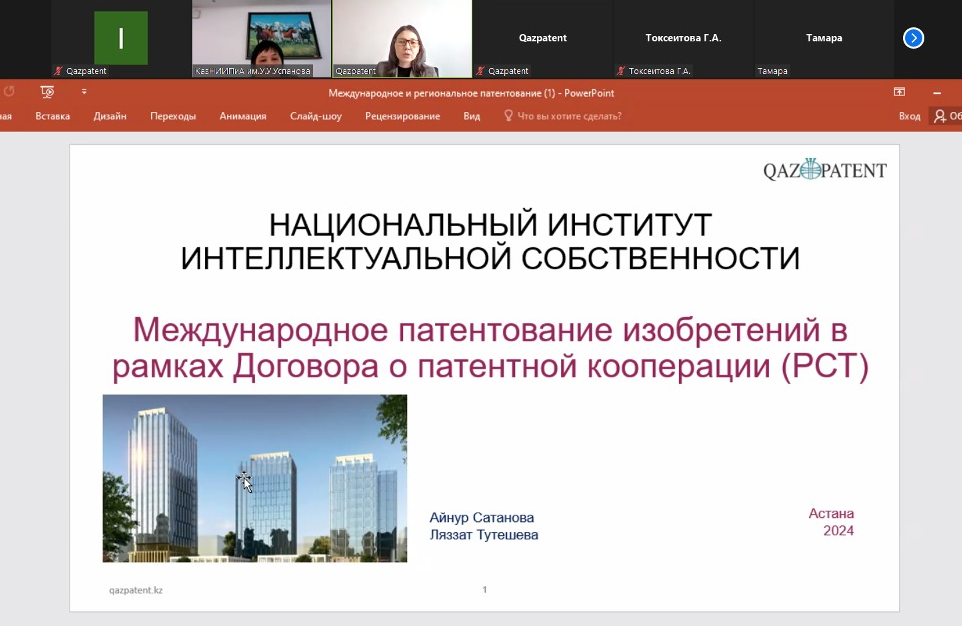
Task: Select the Токсеитова Г.А. participant tile
Action: coord(683,38)
